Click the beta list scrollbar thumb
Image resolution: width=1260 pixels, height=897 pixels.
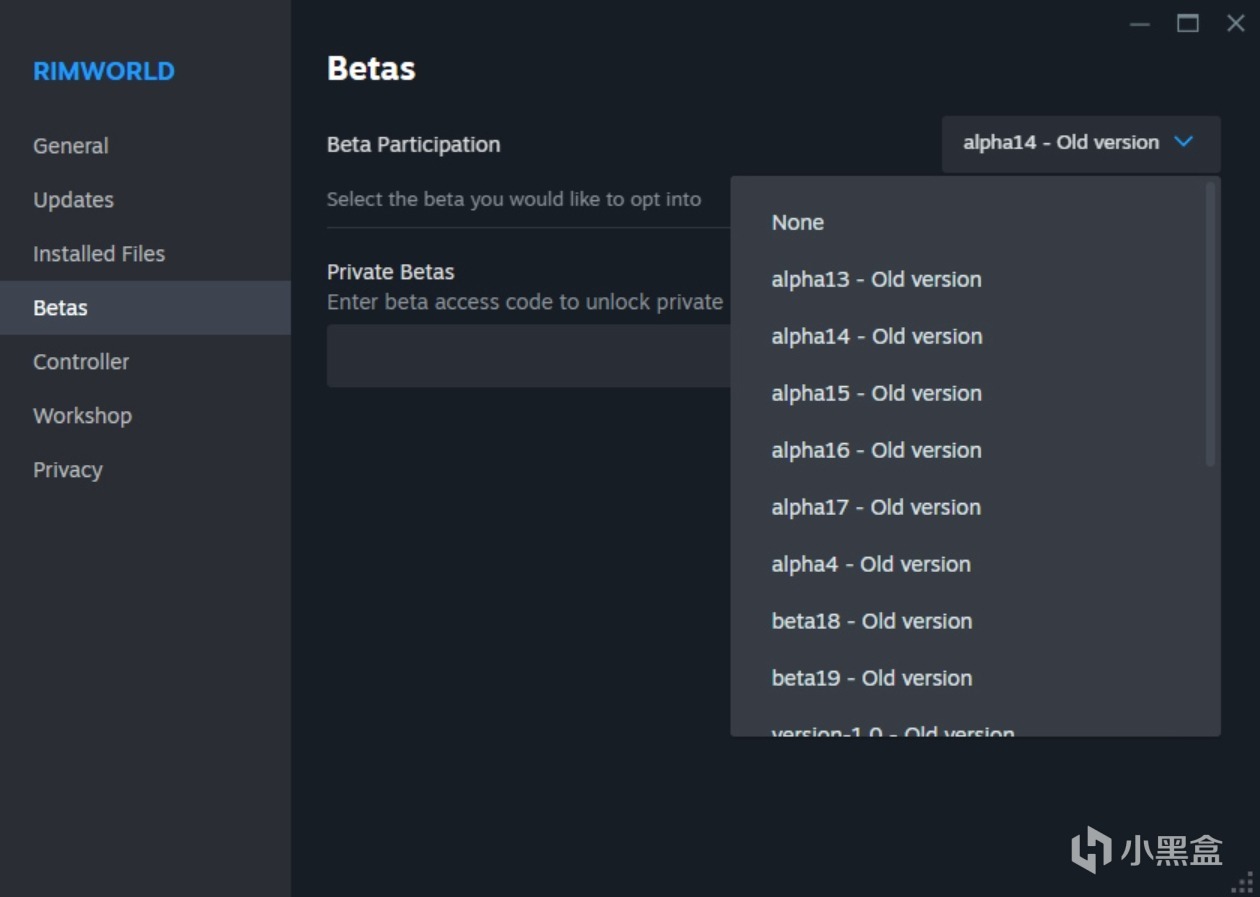(1211, 324)
